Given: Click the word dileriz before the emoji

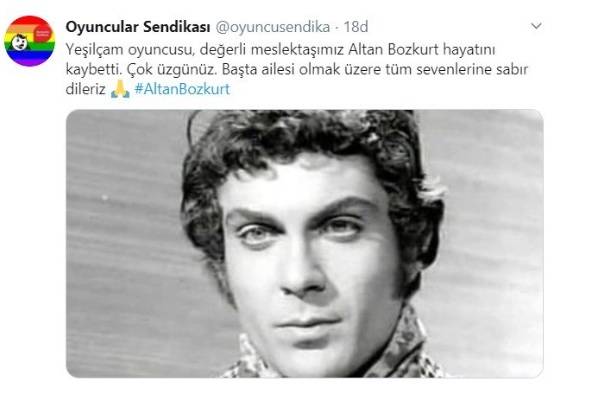Looking at the screenshot, I should pyautogui.click(x=85, y=89).
